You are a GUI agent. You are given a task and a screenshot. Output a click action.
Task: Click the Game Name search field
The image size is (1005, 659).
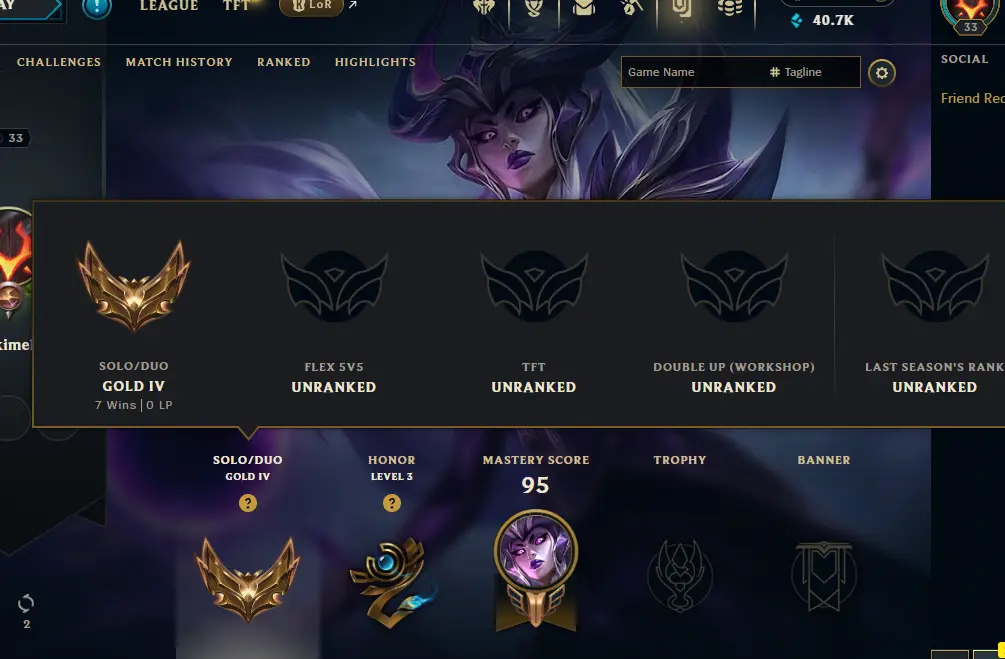point(692,72)
